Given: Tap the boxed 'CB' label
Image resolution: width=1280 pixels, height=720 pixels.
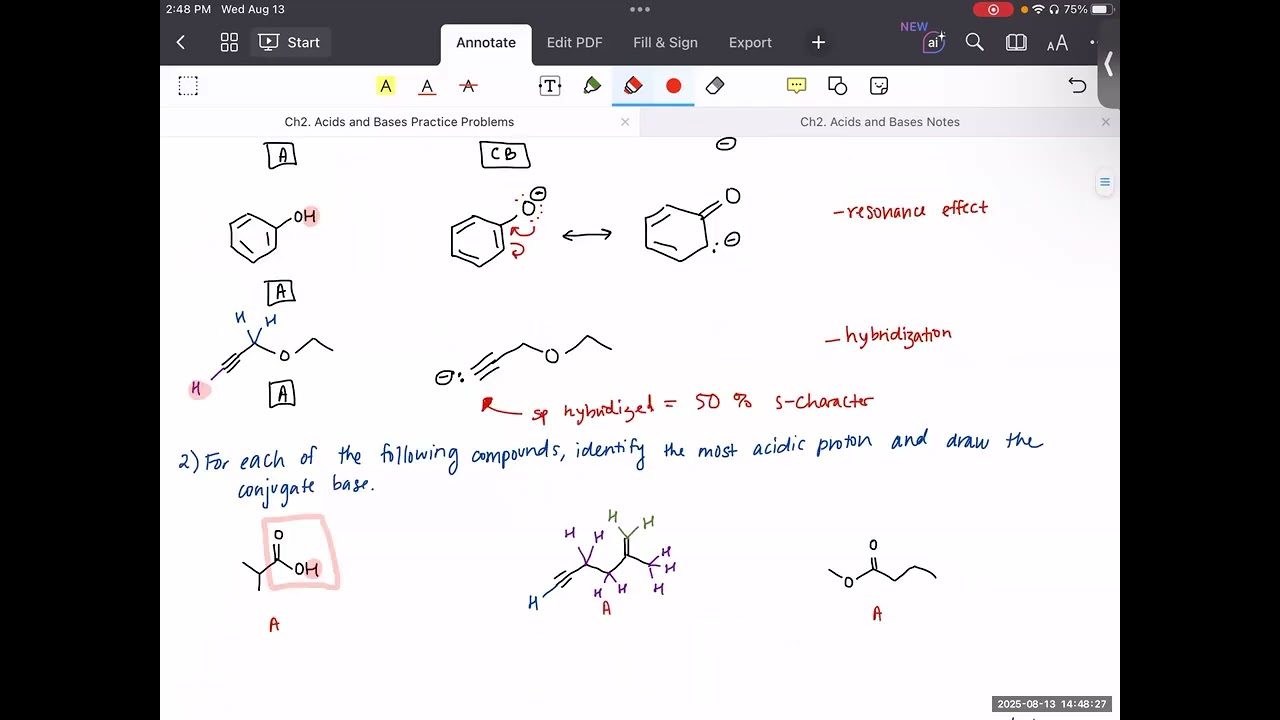Looking at the screenshot, I should tap(505, 155).
